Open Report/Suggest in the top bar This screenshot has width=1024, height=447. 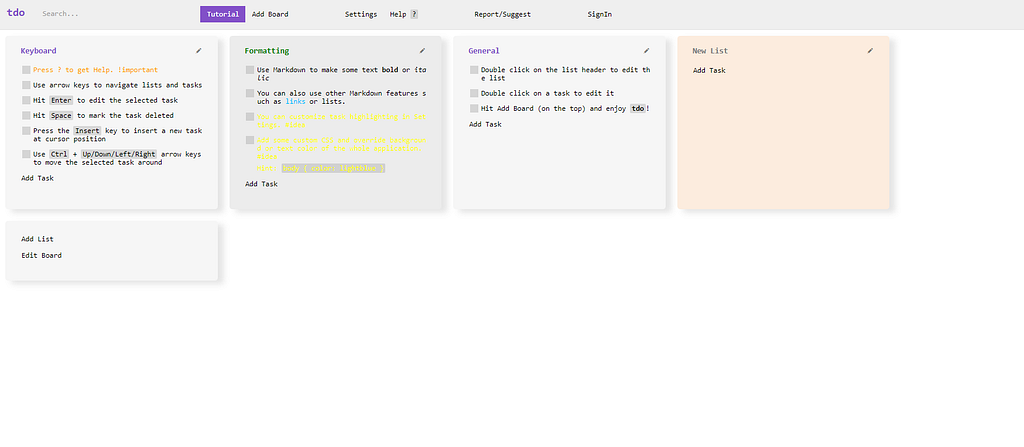click(x=503, y=14)
